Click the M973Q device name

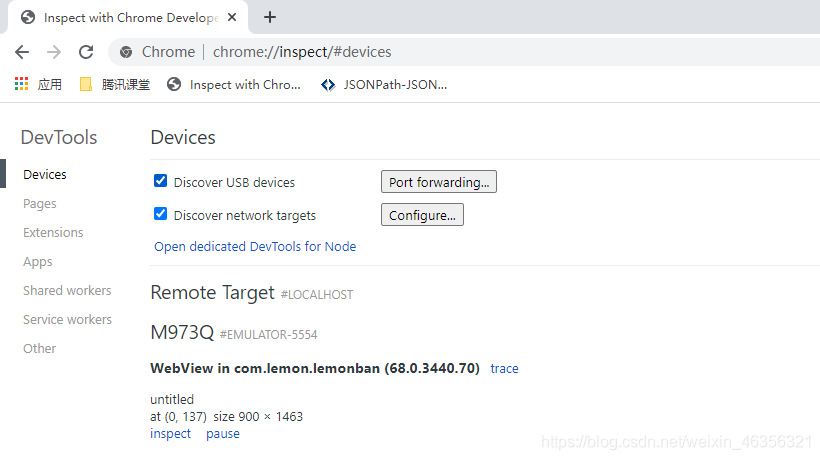[182, 332]
